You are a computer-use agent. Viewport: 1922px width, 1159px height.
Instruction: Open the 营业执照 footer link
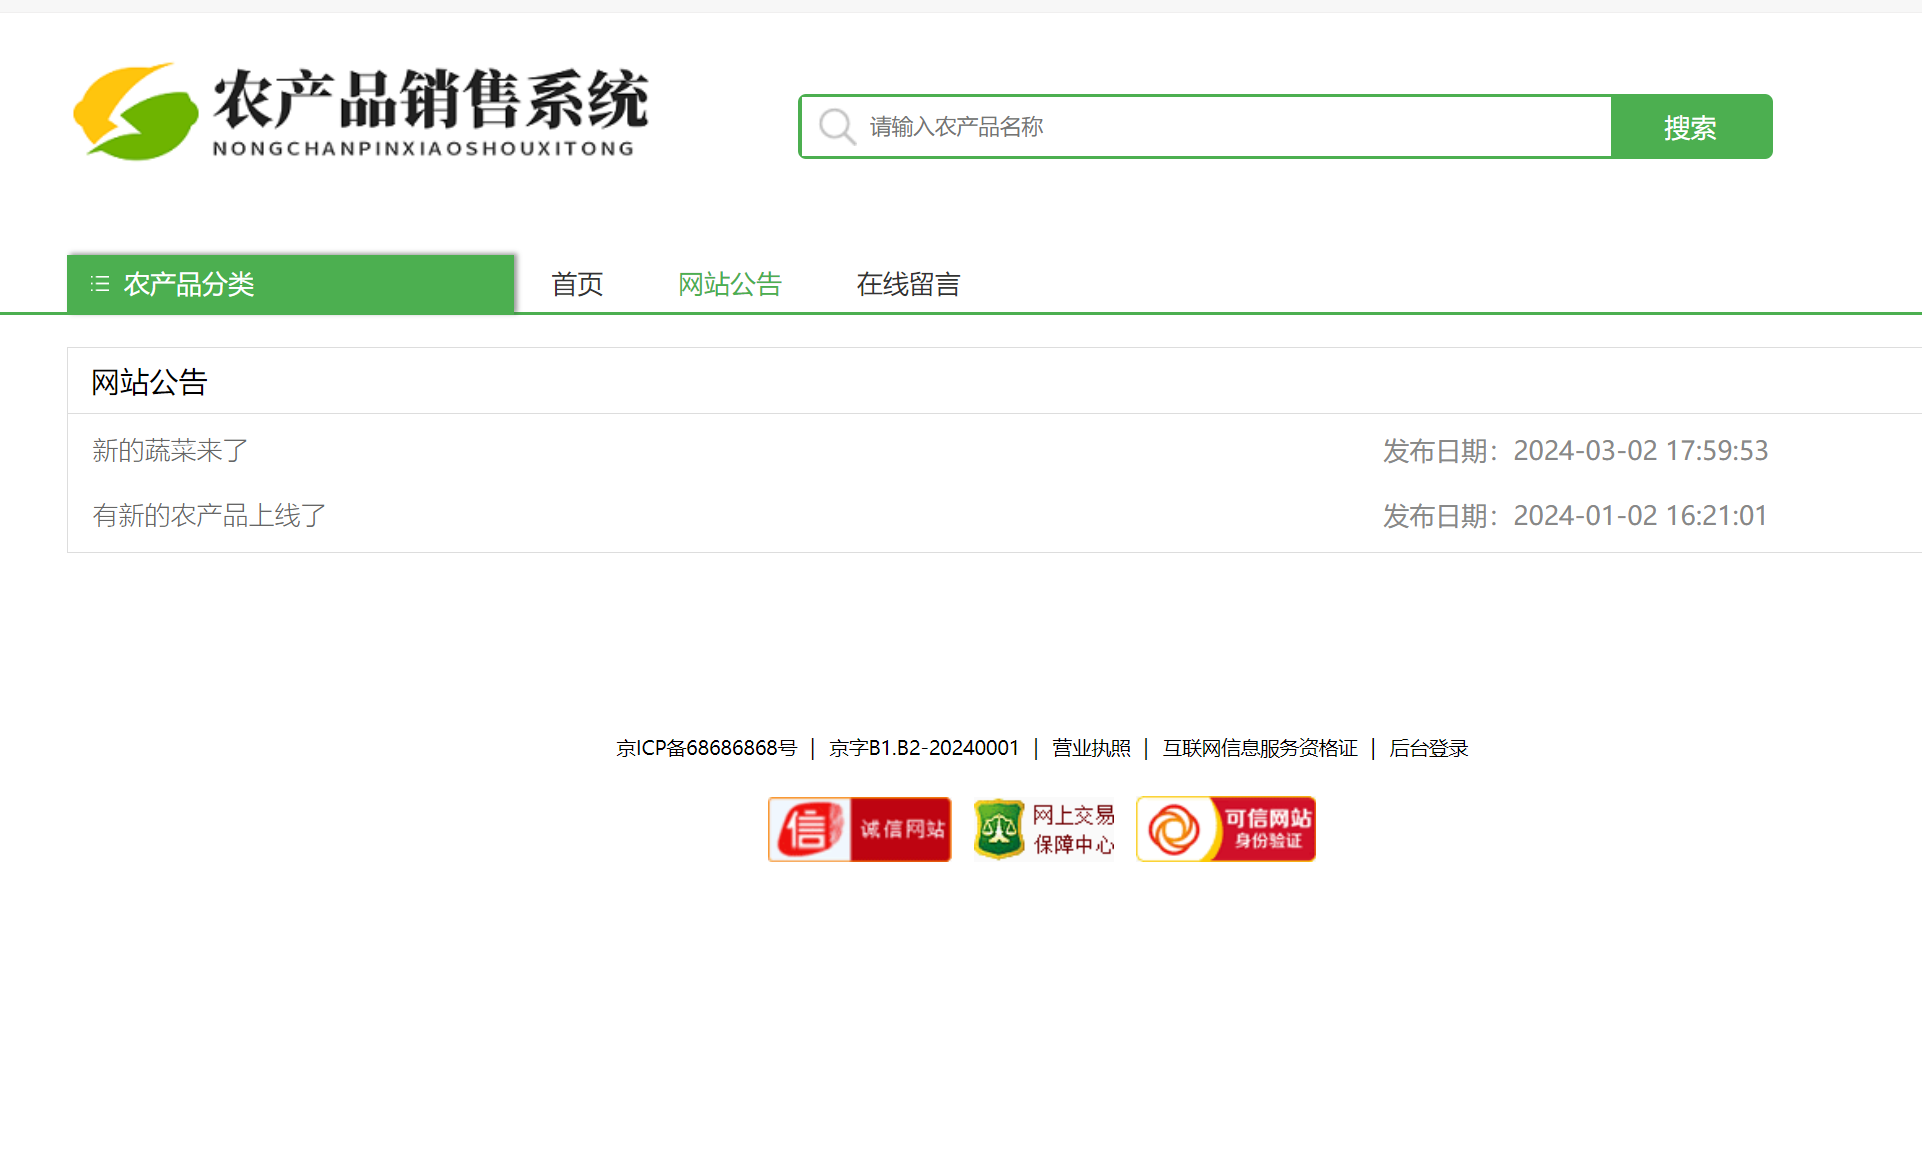(x=1090, y=748)
